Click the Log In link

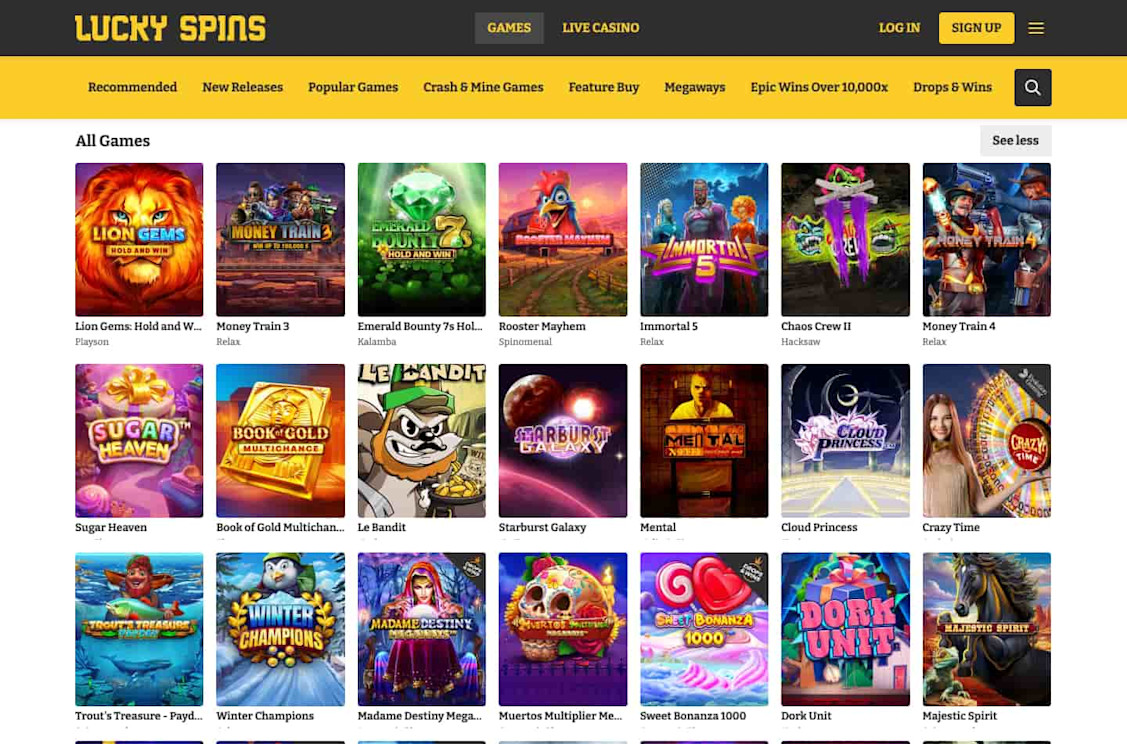pos(899,28)
